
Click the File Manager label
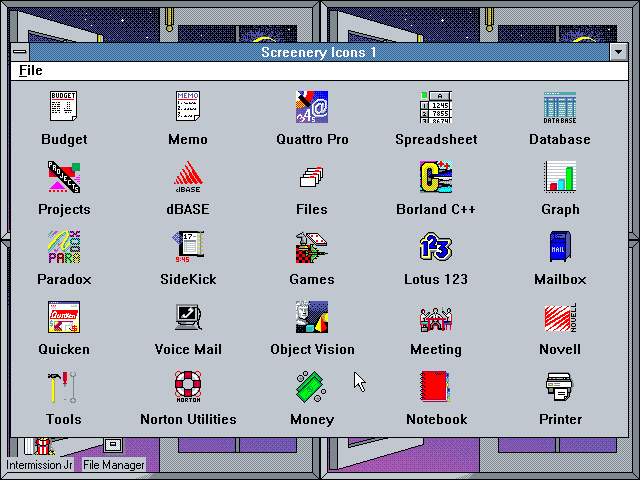[113, 465]
